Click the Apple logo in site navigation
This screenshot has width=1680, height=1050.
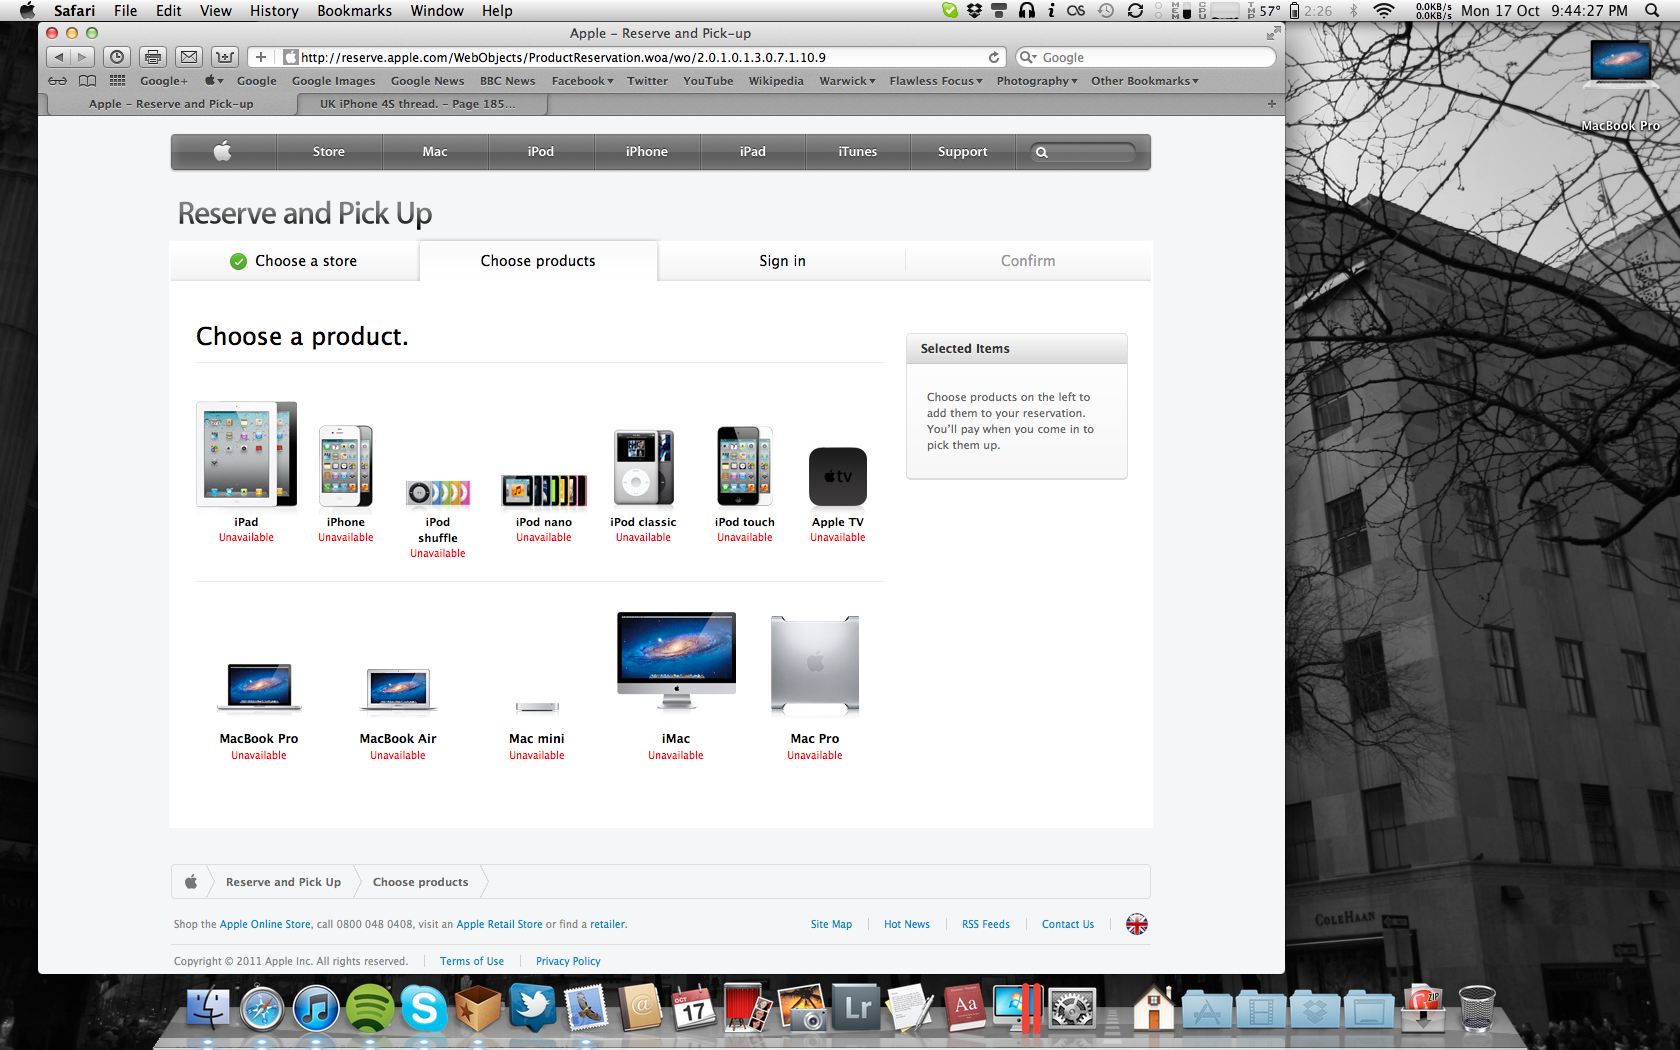point(223,152)
